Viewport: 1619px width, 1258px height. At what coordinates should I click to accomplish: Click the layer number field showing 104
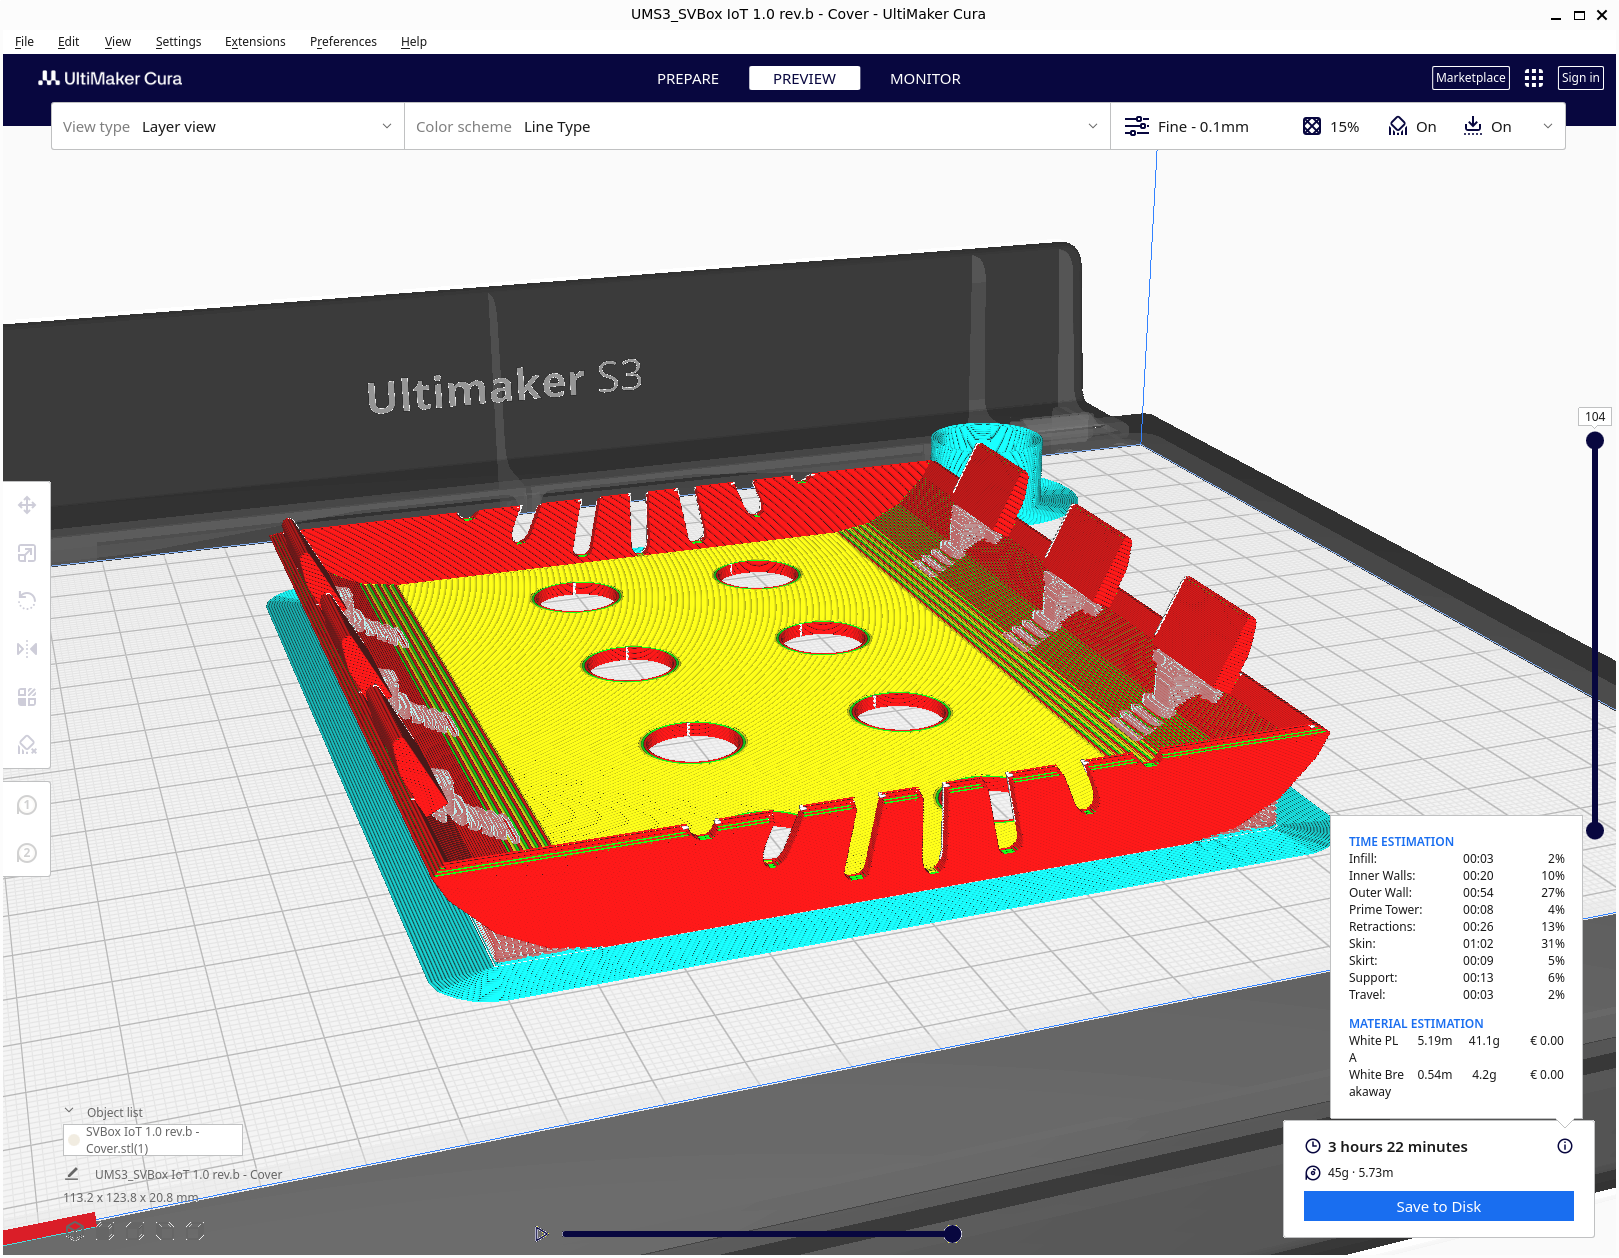coord(1595,417)
